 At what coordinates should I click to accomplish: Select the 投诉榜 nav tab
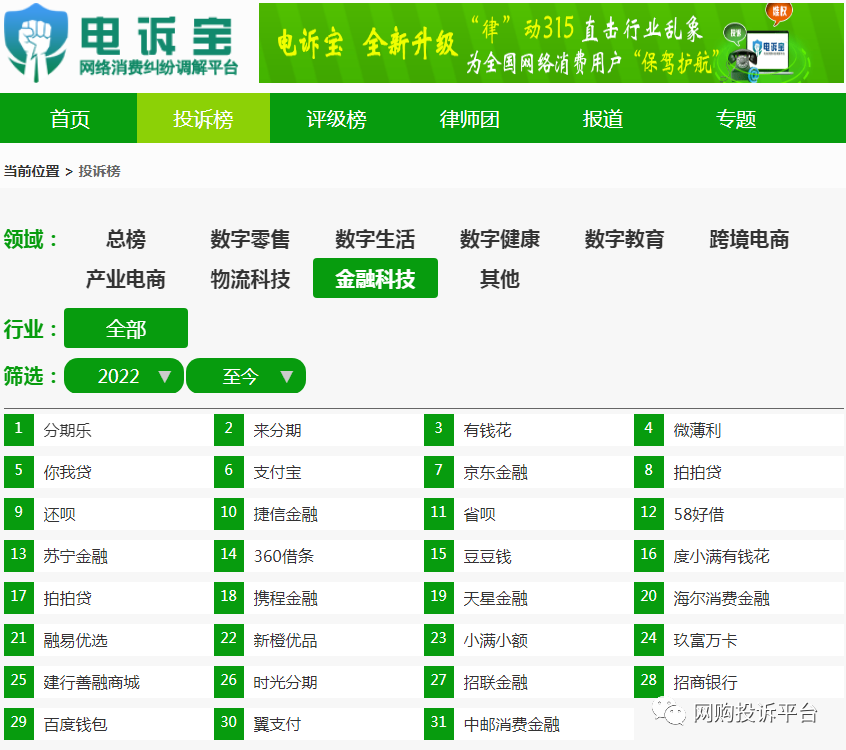coord(203,119)
